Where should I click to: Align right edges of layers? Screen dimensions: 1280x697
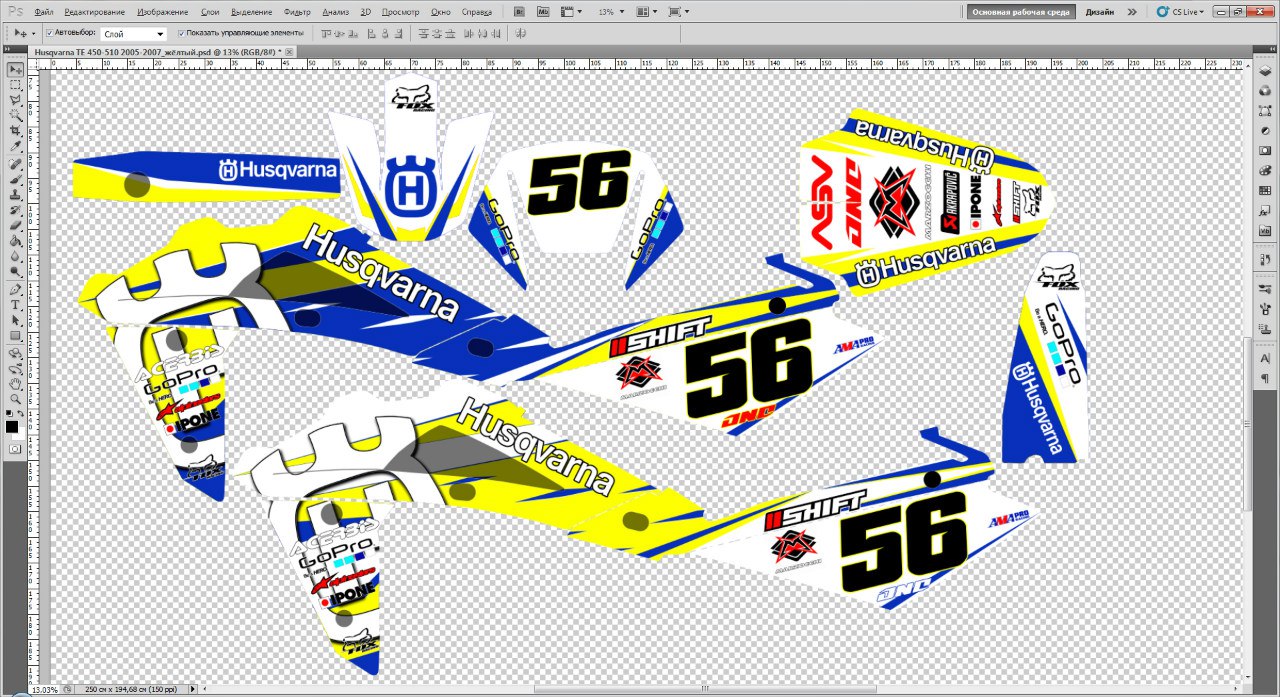(x=398, y=34)
